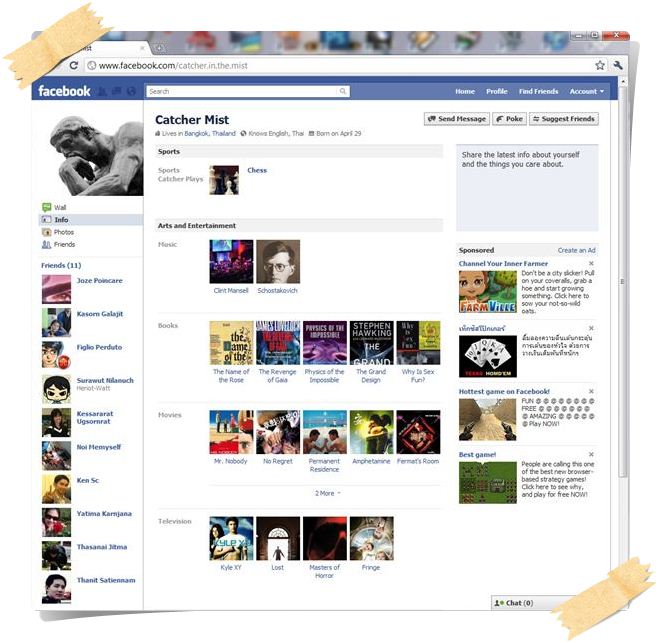
Task: Open Kessararat Ugsornrat's profile link
Action: [x=95, y=417]
